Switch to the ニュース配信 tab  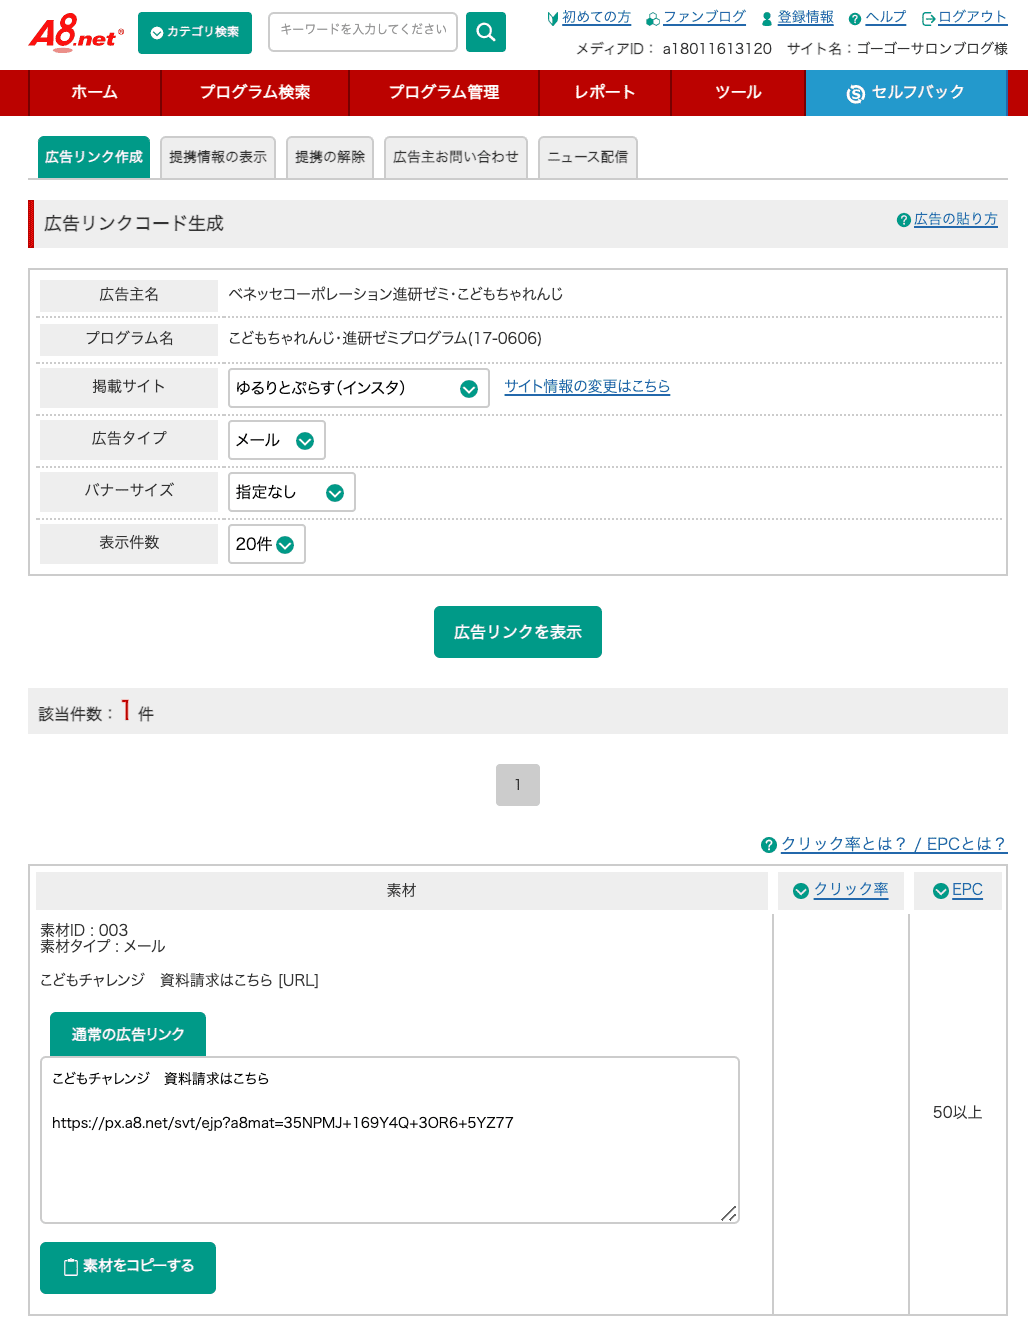point(588,157)
